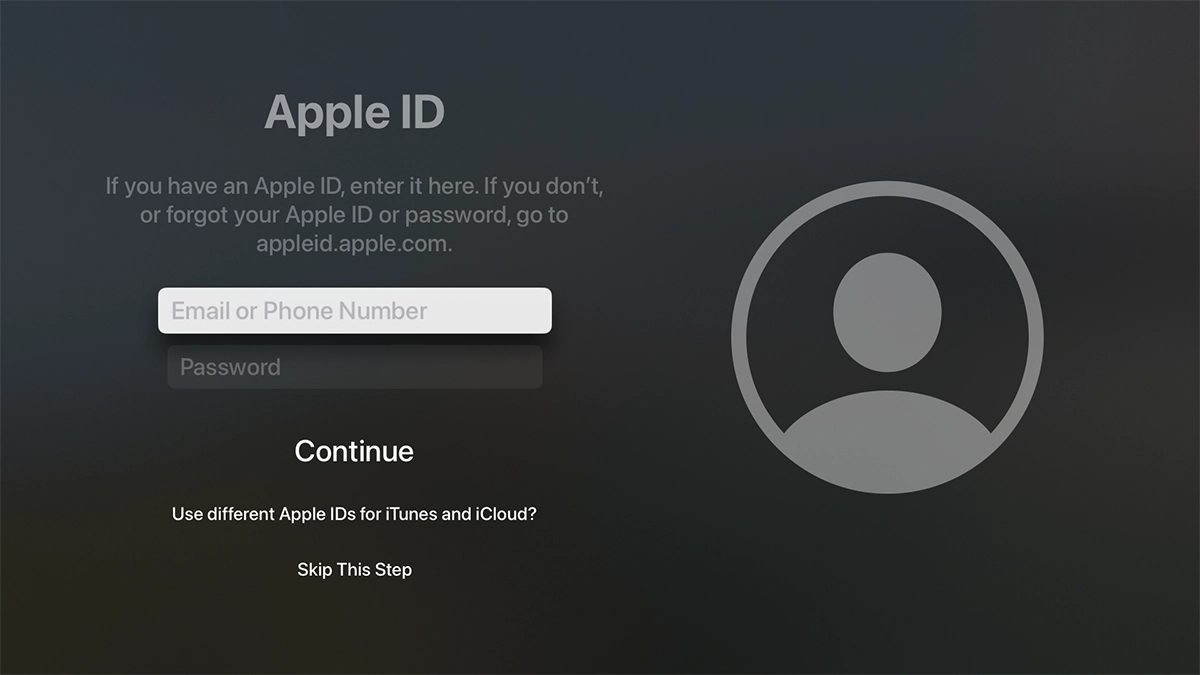
Task: Click the head portion of the avatar graphic
Action: 888,310
